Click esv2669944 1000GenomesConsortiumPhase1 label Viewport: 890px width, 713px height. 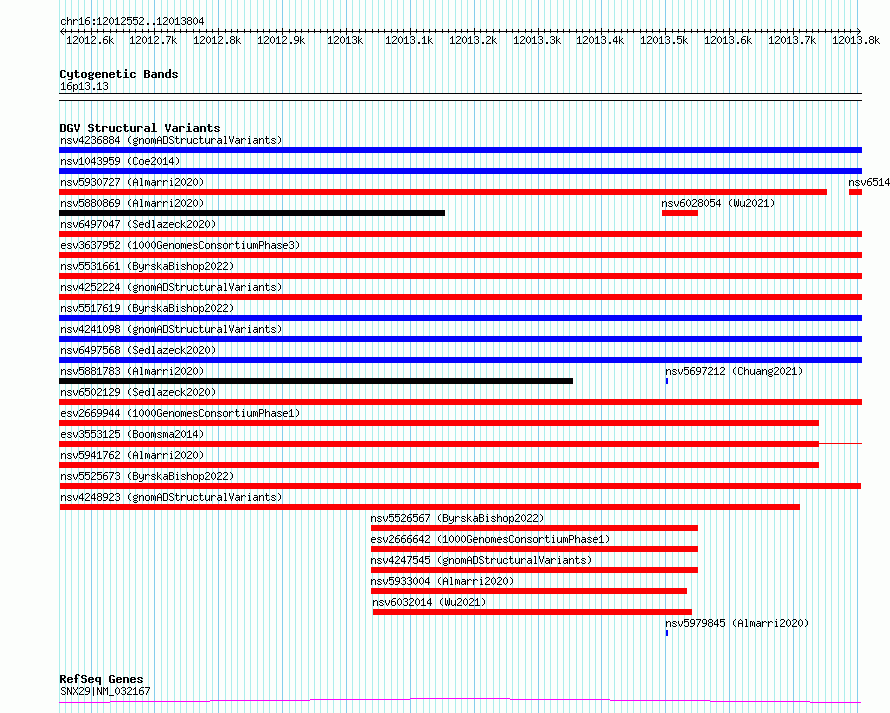point(180,413)
